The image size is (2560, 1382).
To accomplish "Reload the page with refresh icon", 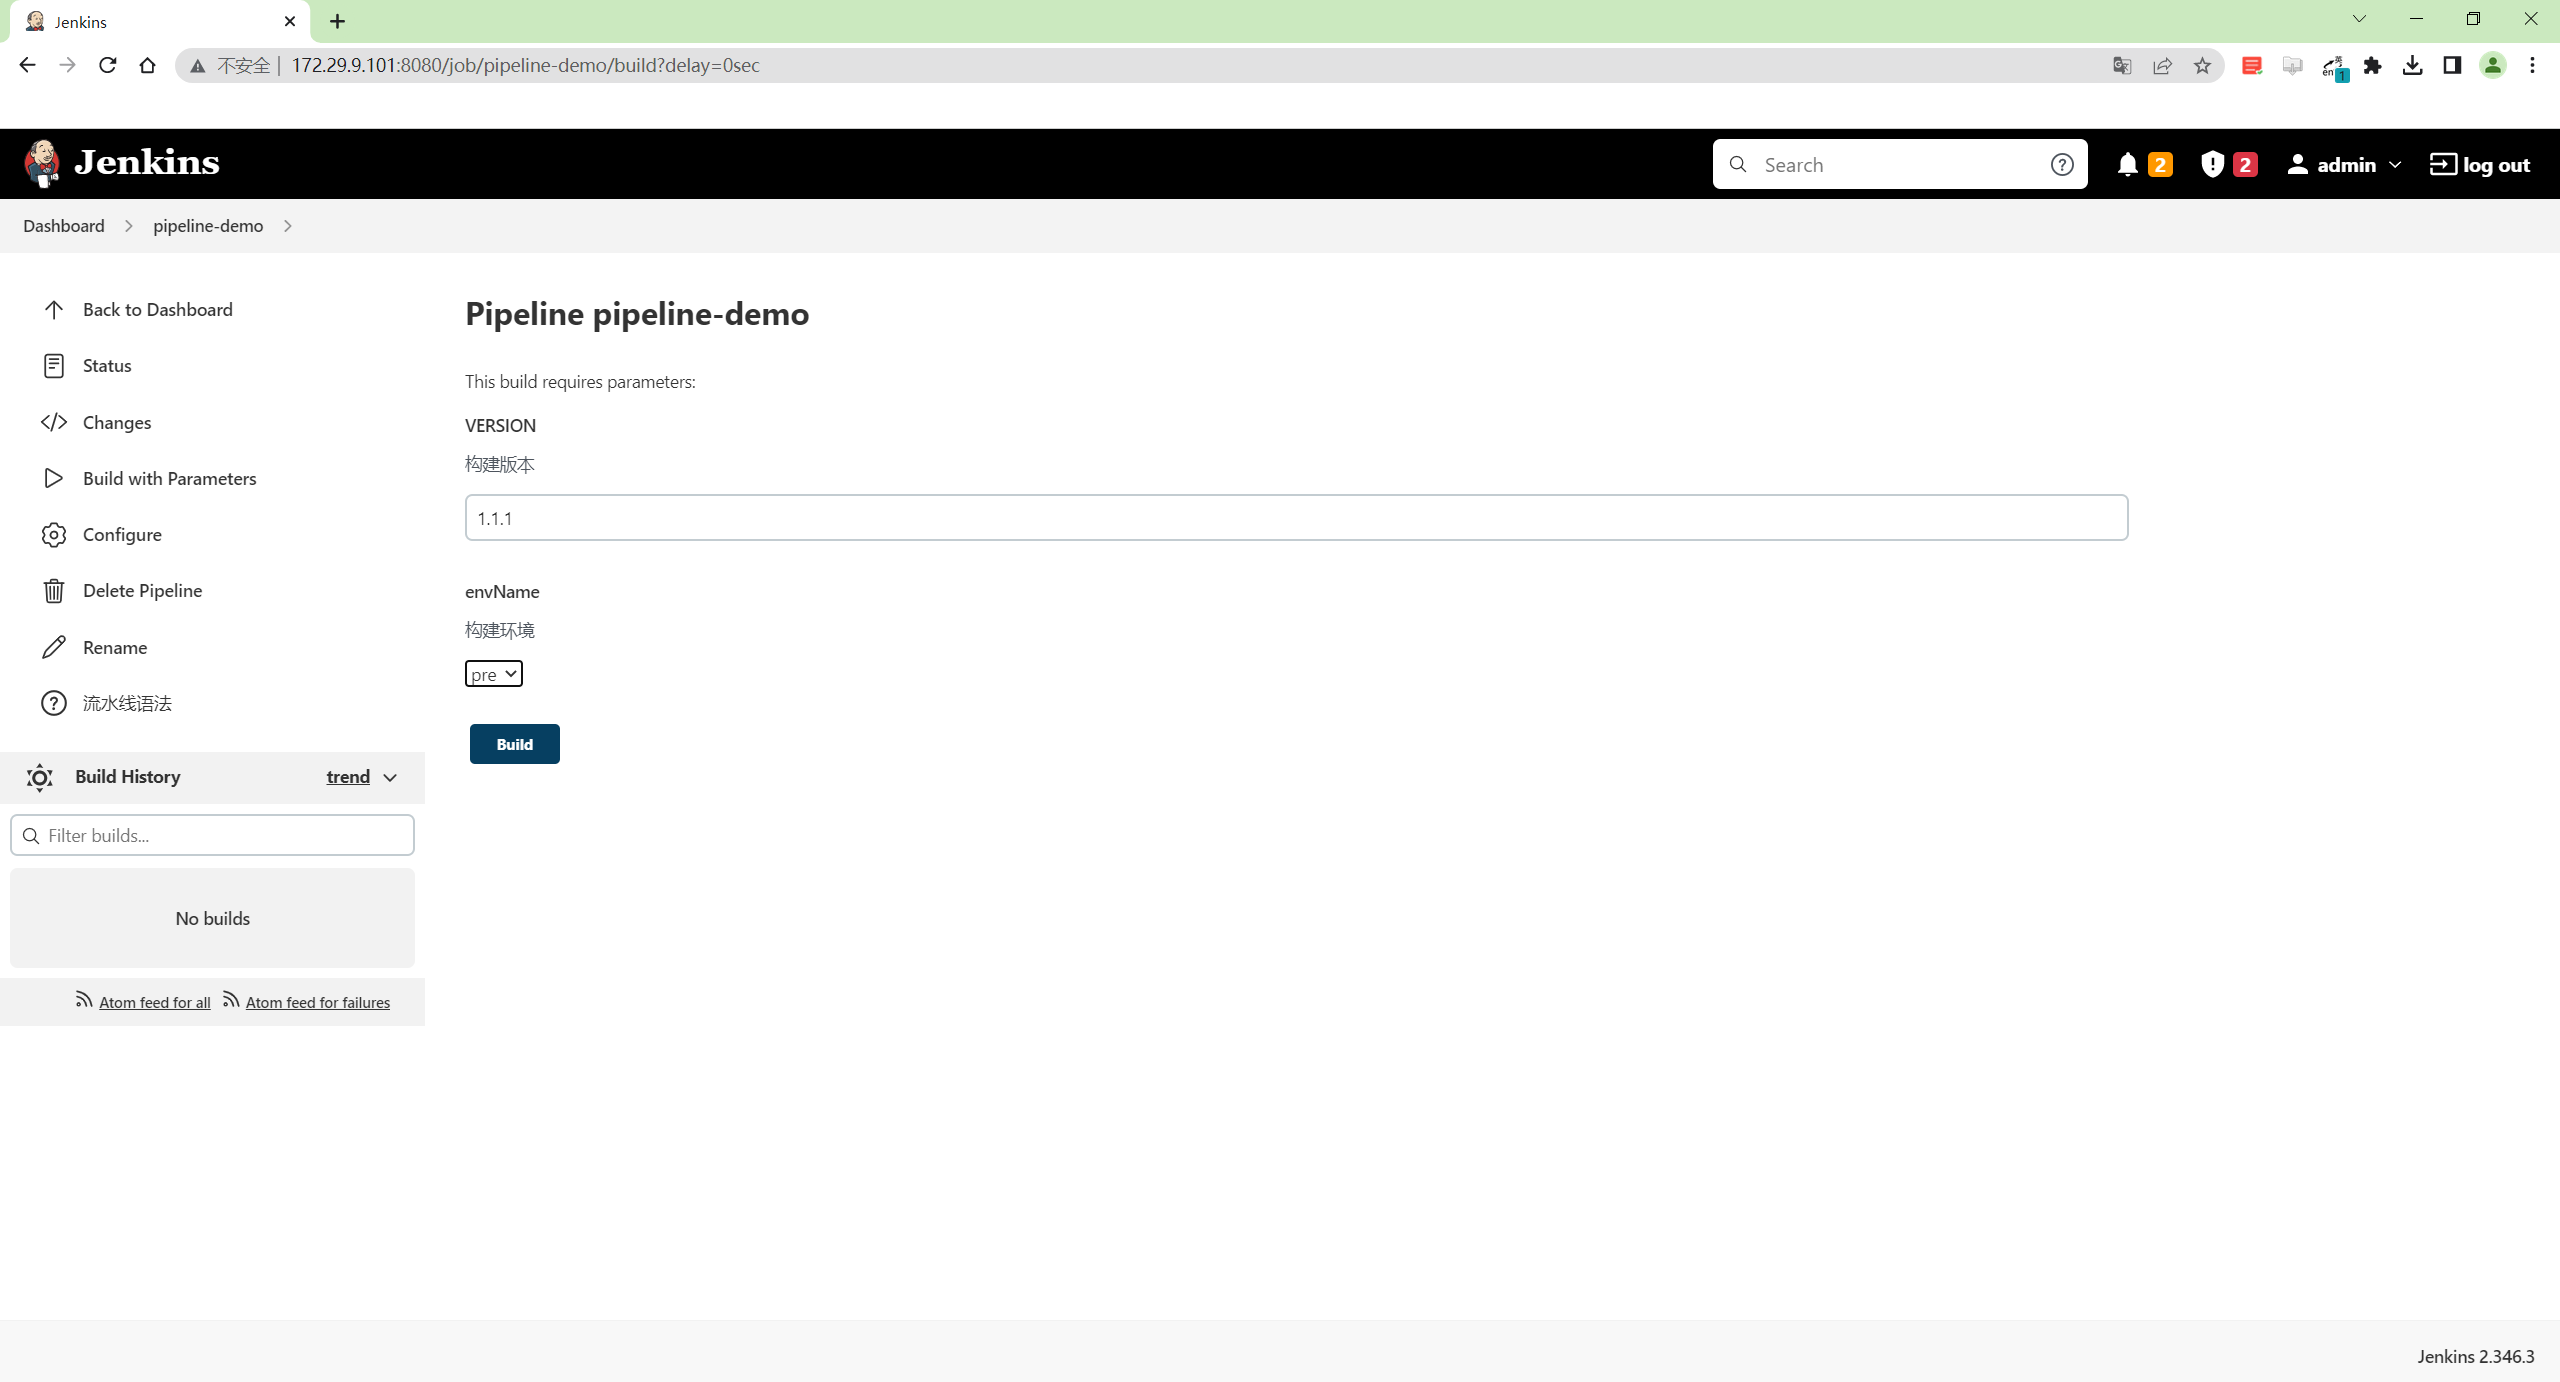I will [107, 66].
